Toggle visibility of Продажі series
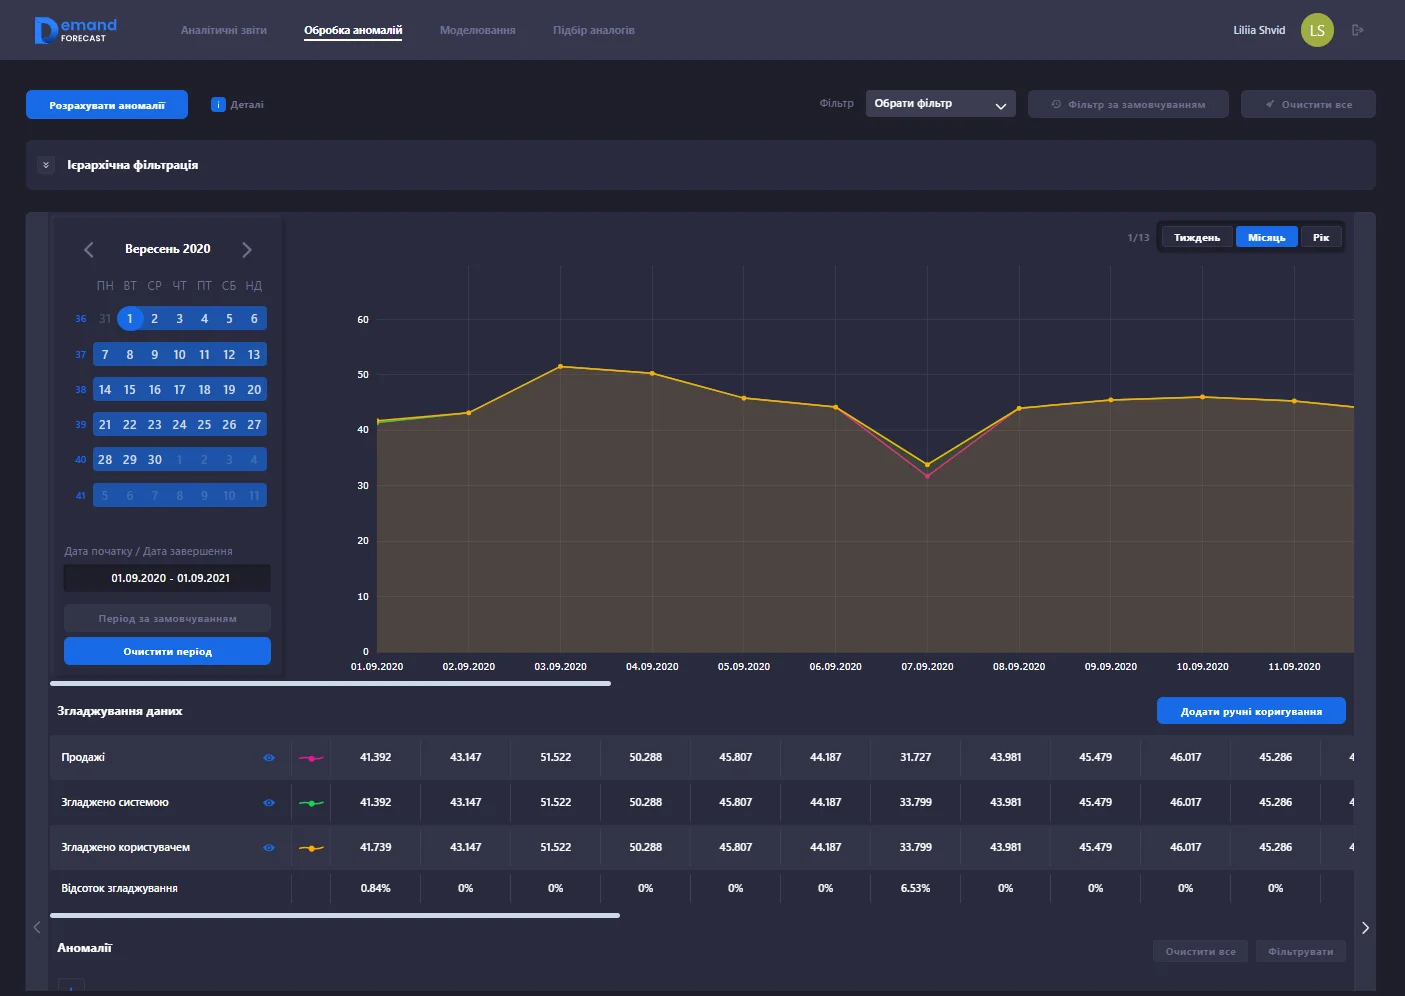 point(269,758)
